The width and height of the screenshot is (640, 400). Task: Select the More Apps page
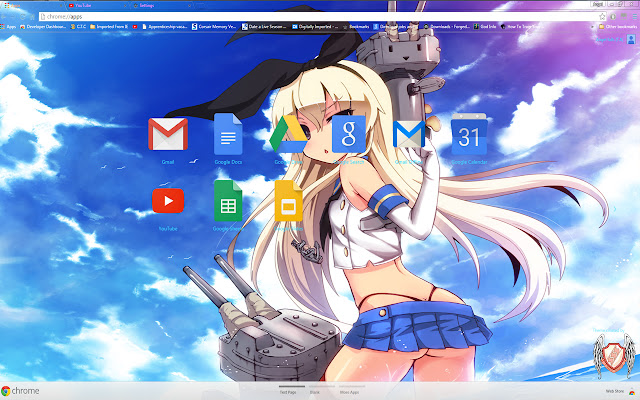(x=350, y=393)
